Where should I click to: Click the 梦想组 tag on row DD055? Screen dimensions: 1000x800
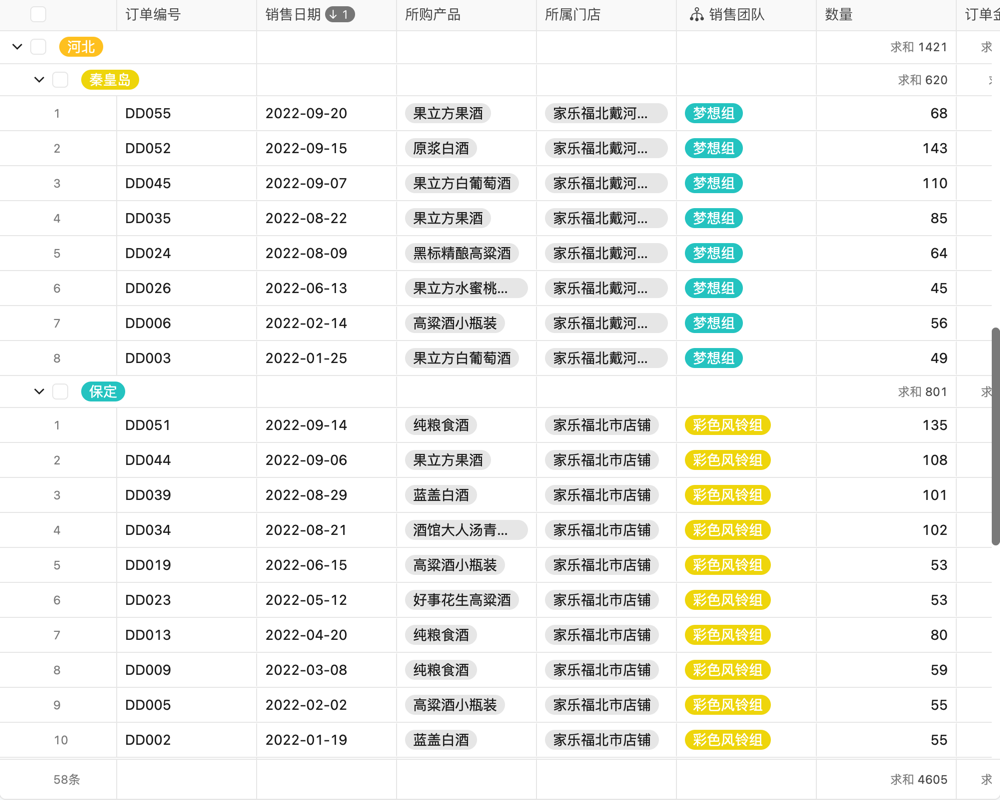[713, 113]
